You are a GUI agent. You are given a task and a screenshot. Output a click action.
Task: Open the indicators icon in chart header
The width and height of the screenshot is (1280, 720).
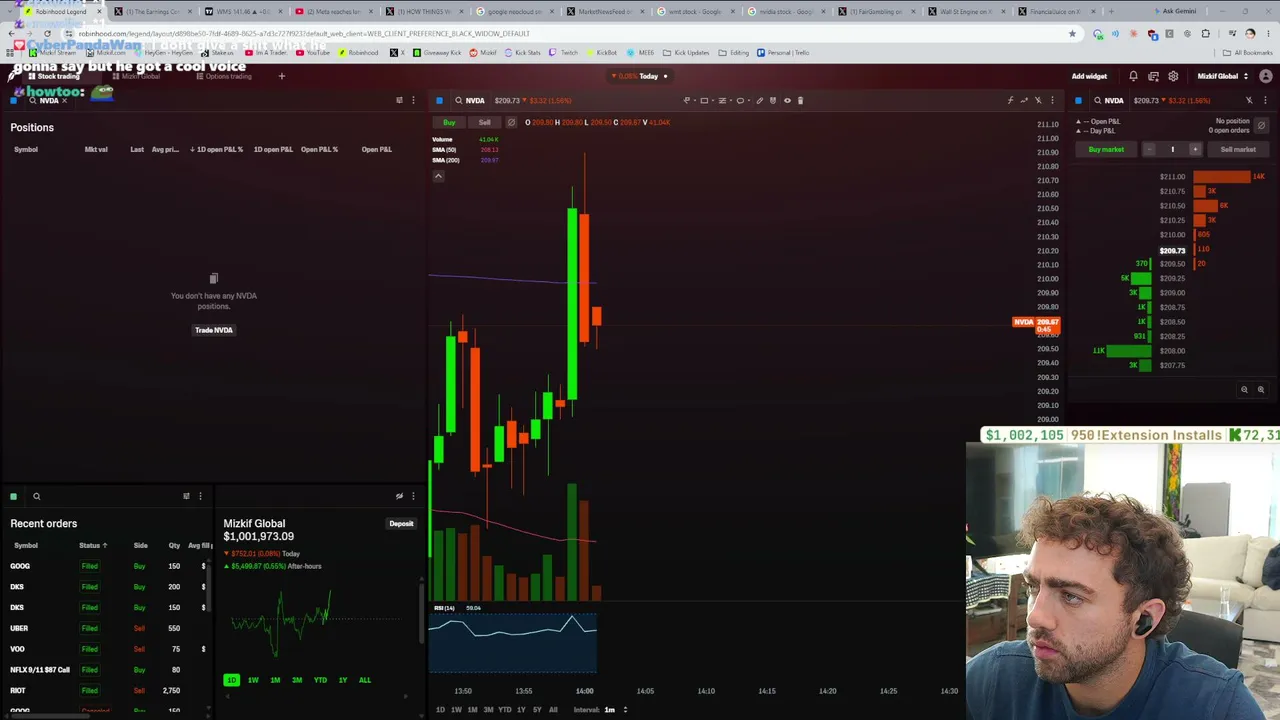[x=1010, y=100]
